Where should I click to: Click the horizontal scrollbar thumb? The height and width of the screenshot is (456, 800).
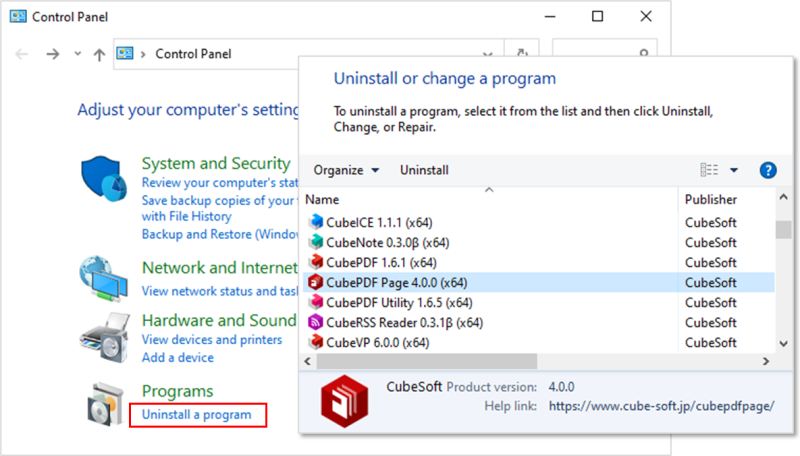pyautogui.click(x=427, y=361)
